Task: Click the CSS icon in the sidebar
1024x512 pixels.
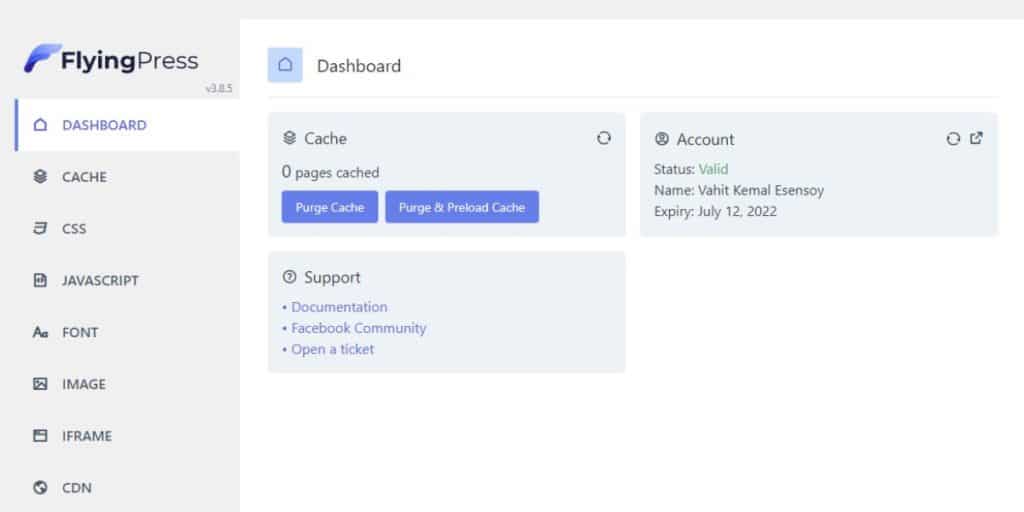Action: pos(40,229)
